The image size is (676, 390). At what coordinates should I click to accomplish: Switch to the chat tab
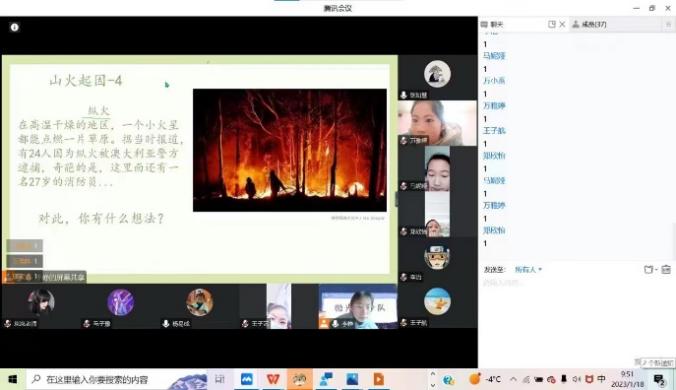pyautogui.click(x=492, y=25)
